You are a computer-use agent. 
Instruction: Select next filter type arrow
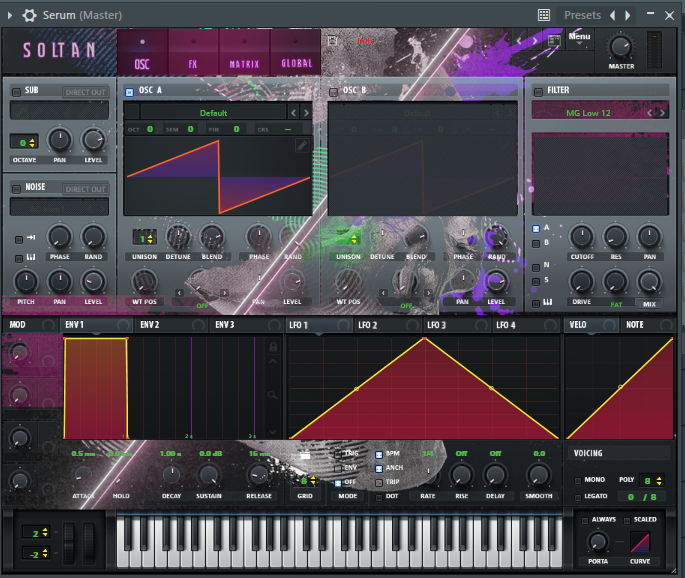point(662,113)
